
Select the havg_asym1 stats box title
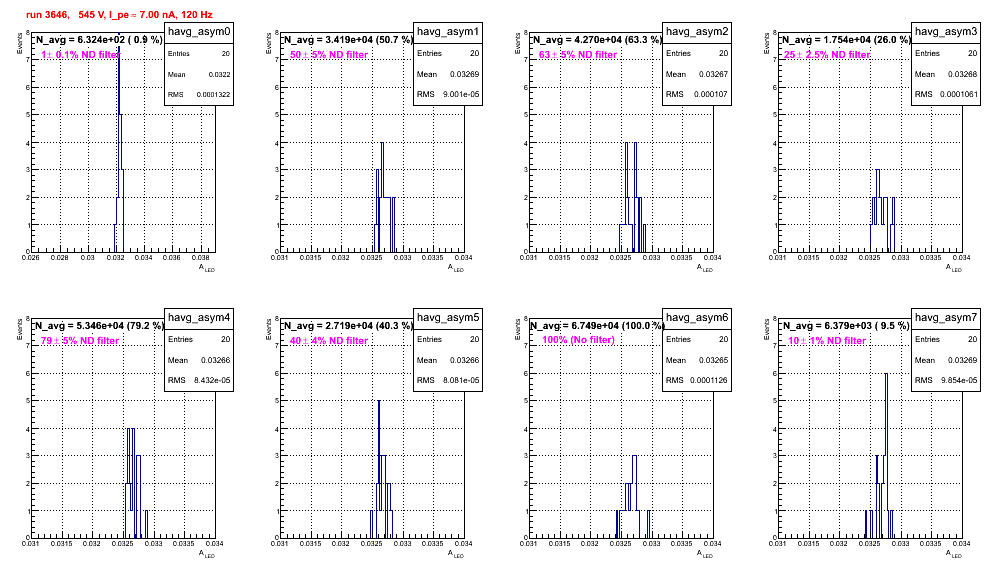click(x=448, y=31)
